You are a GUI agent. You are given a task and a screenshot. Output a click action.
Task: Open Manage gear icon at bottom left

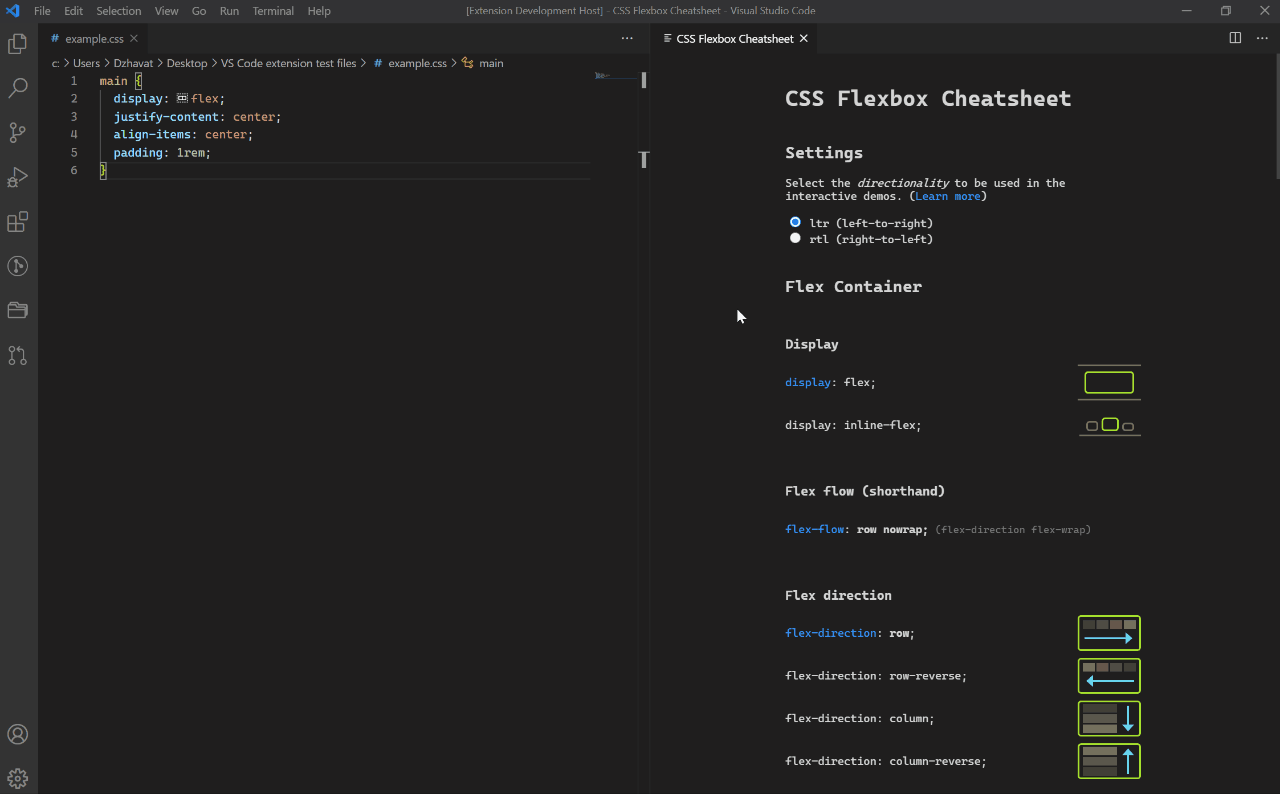coord(17,778)
